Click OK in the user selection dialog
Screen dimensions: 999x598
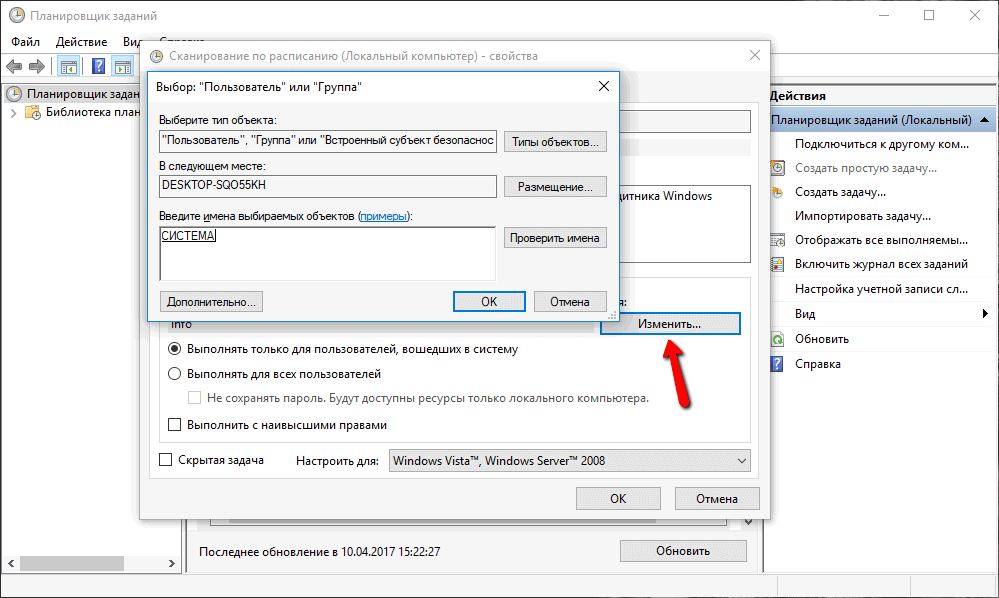pos(489,302)
